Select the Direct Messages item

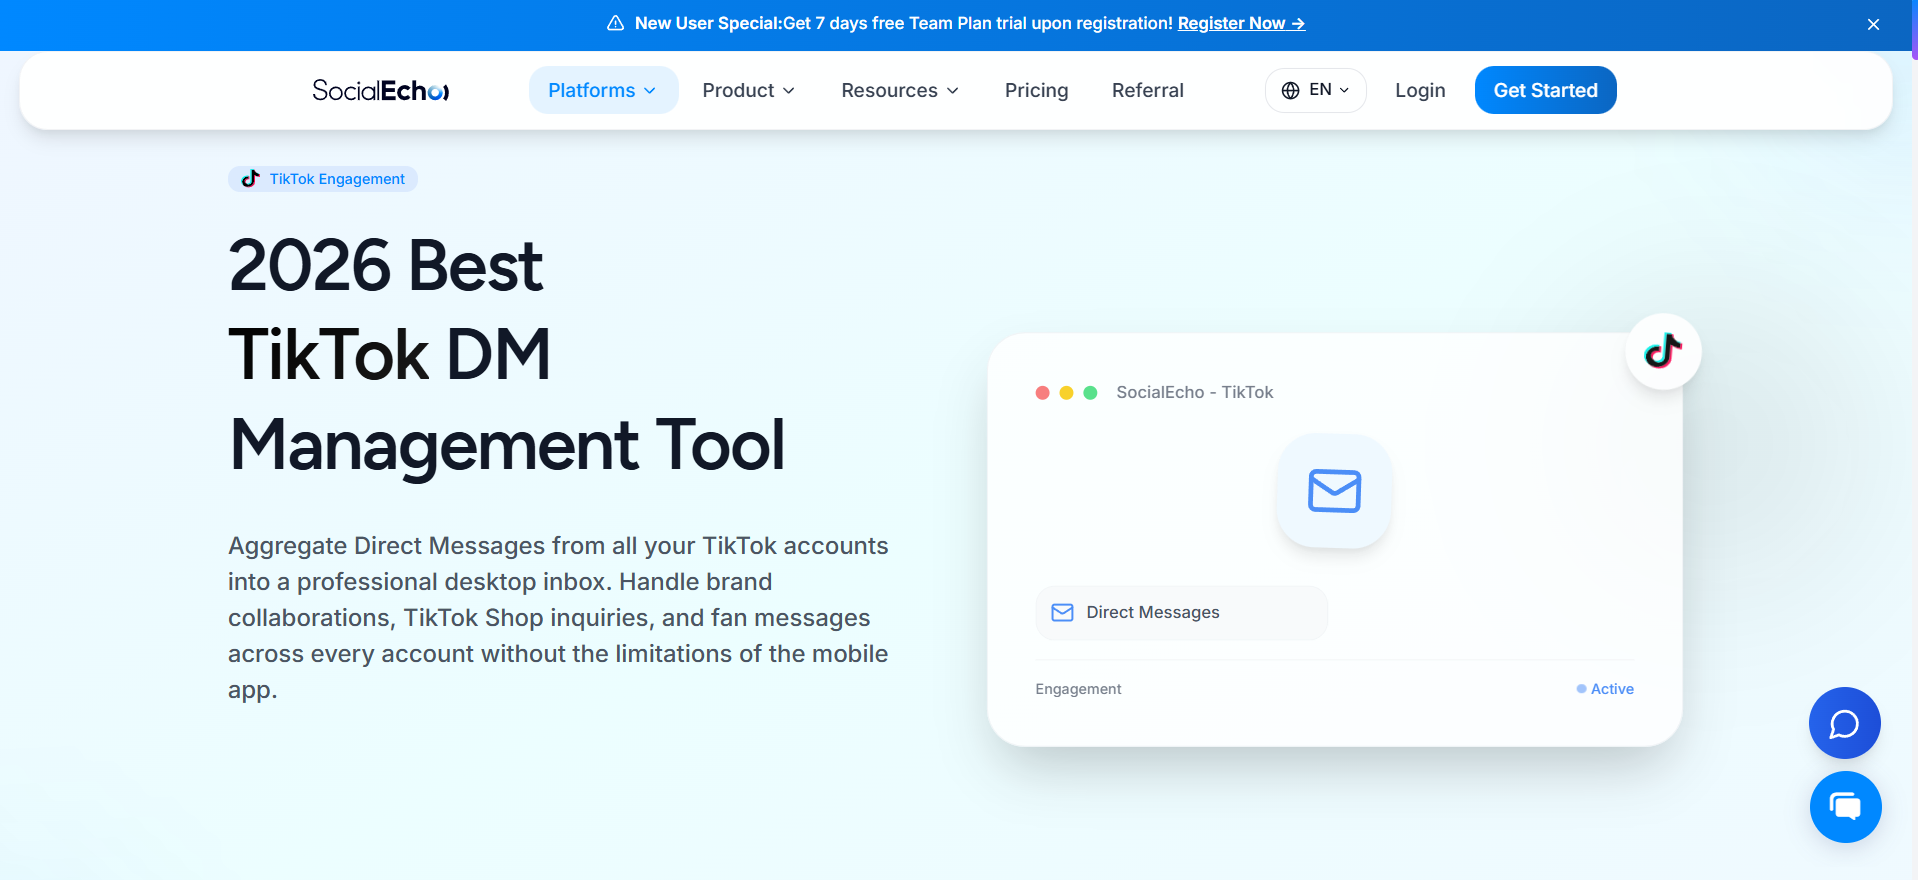1181,612
